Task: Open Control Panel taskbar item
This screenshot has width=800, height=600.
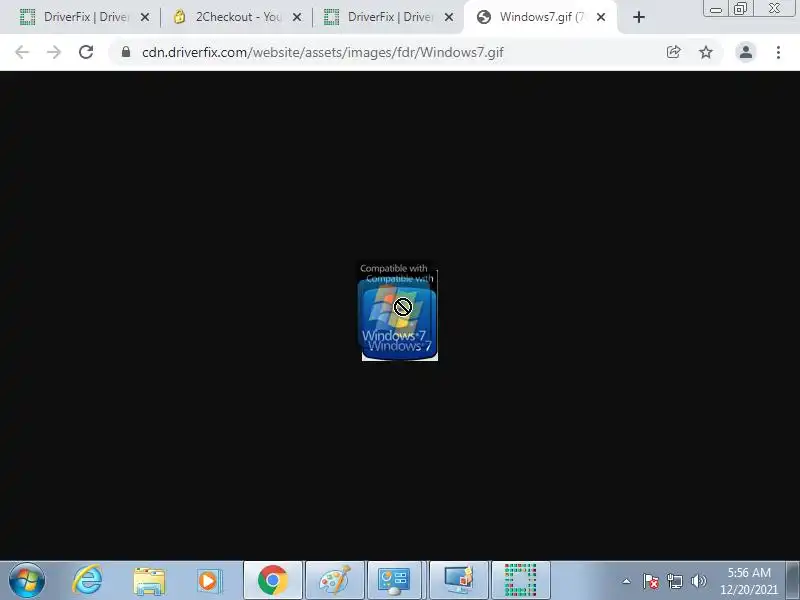Action: click(x=395, y=581)
